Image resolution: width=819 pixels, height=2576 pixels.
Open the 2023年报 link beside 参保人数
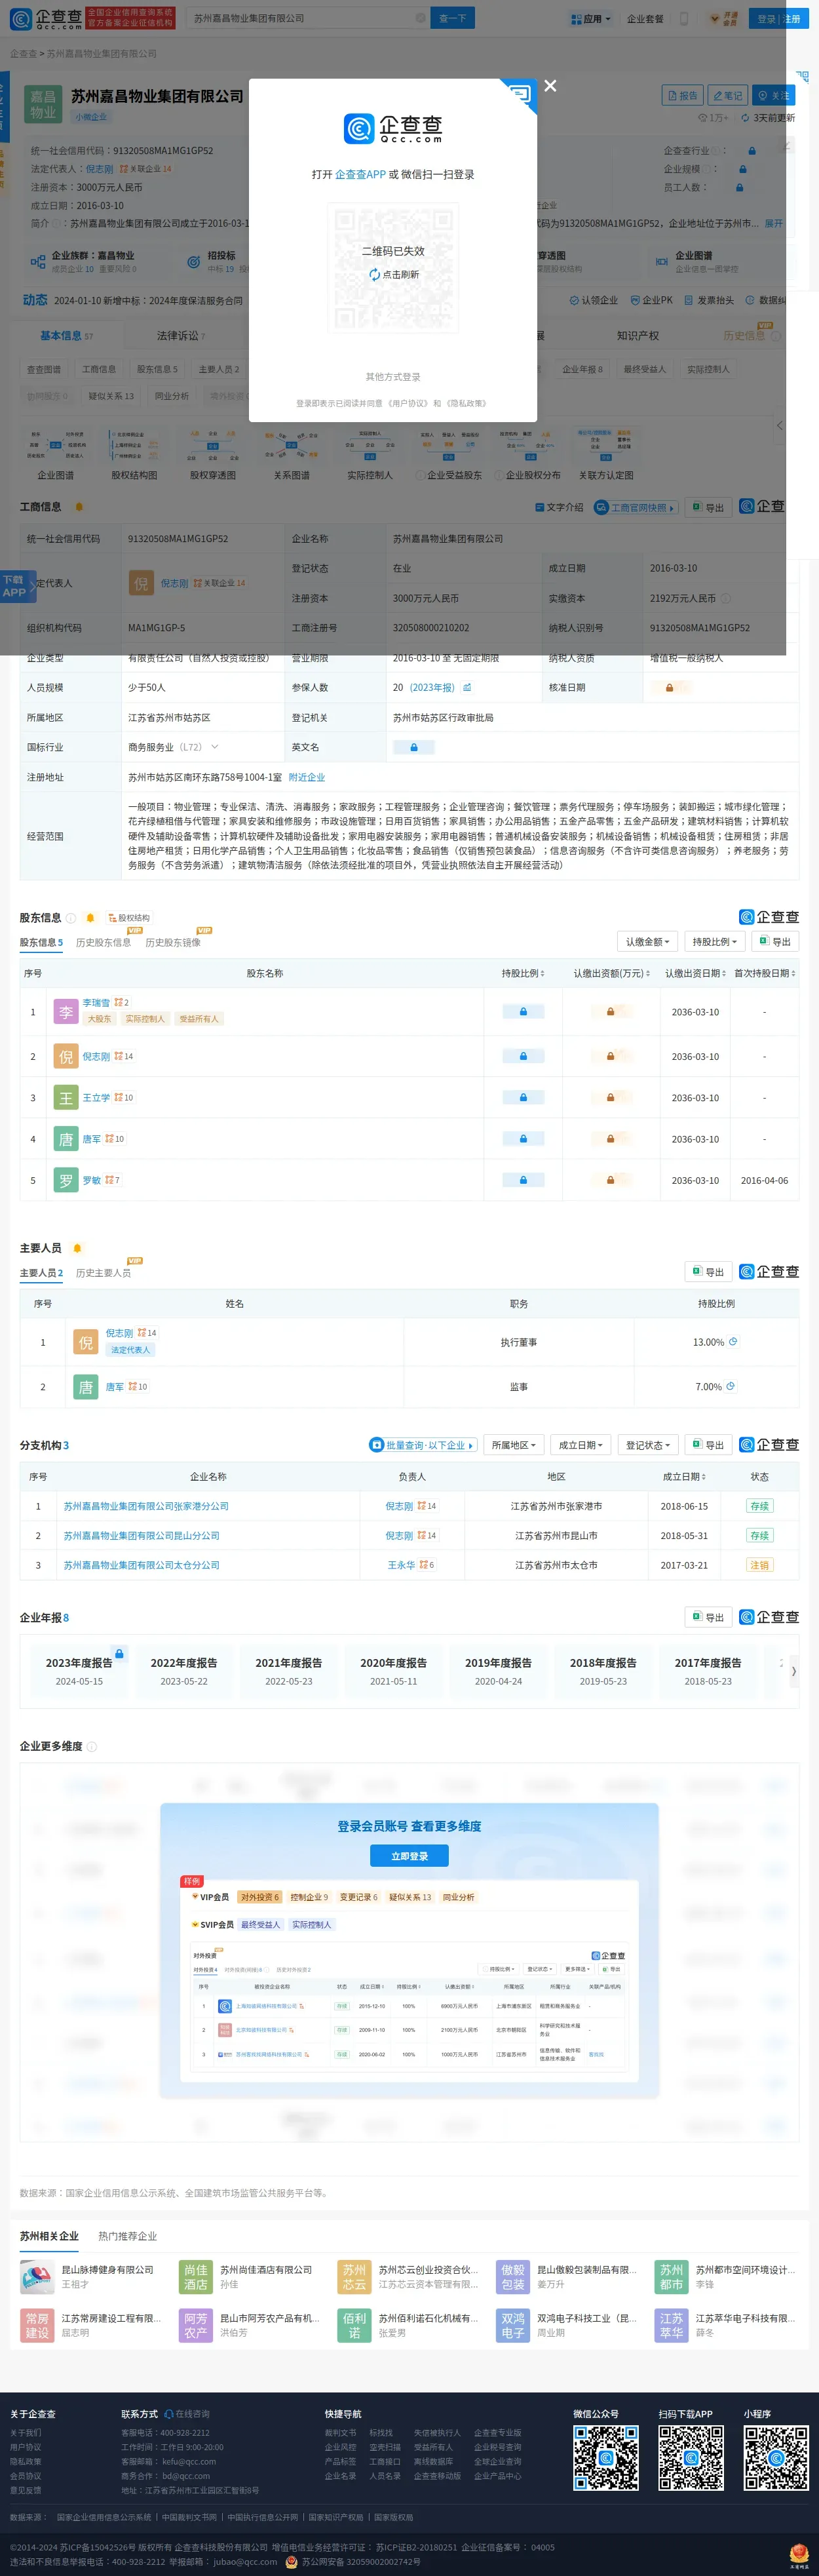pos(432,688)
